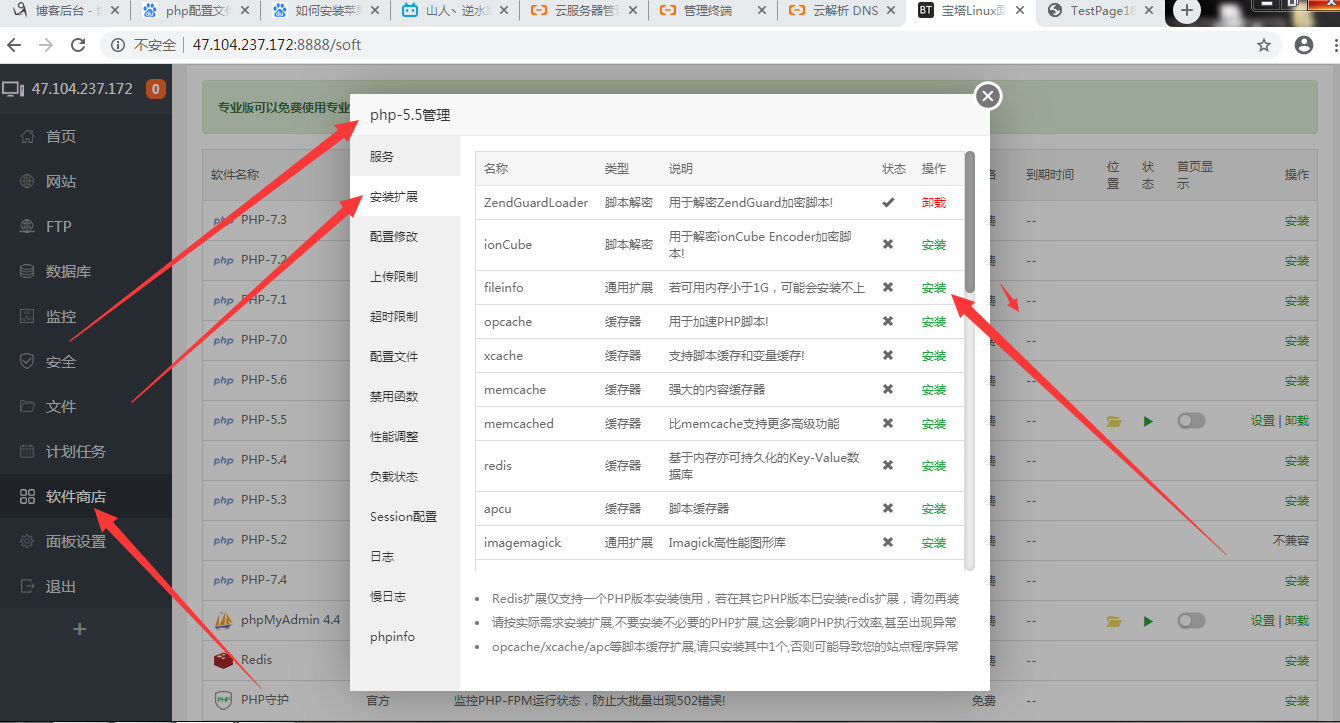
Task: Click 退出 to log out
Action: (x=61, y=586)
